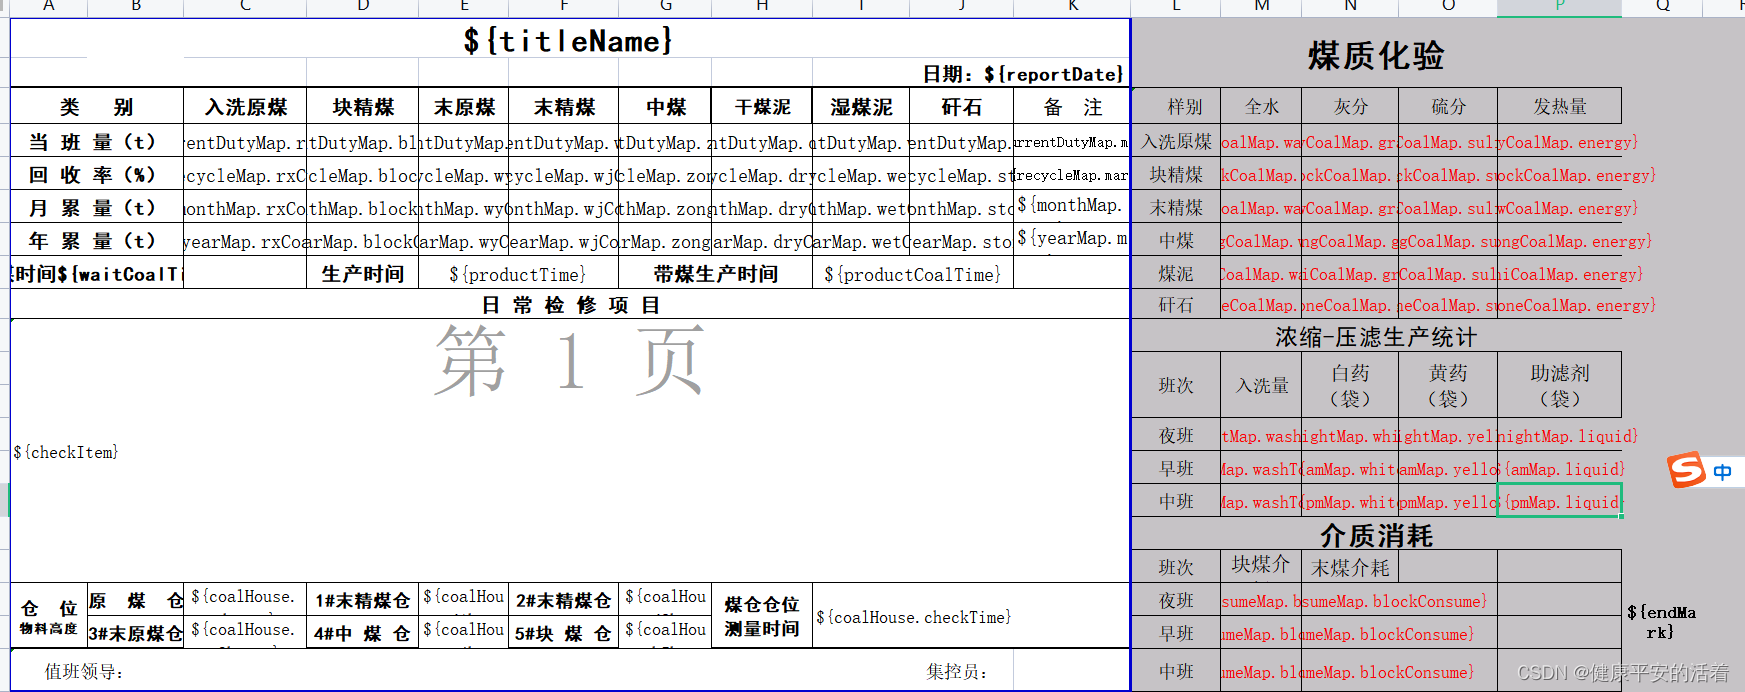Image resolution: width=1745 pixels, height=692 pixels.
Task: Toggle the 中 Chinese input mode indicator
Action: [x=1722, y=472]
